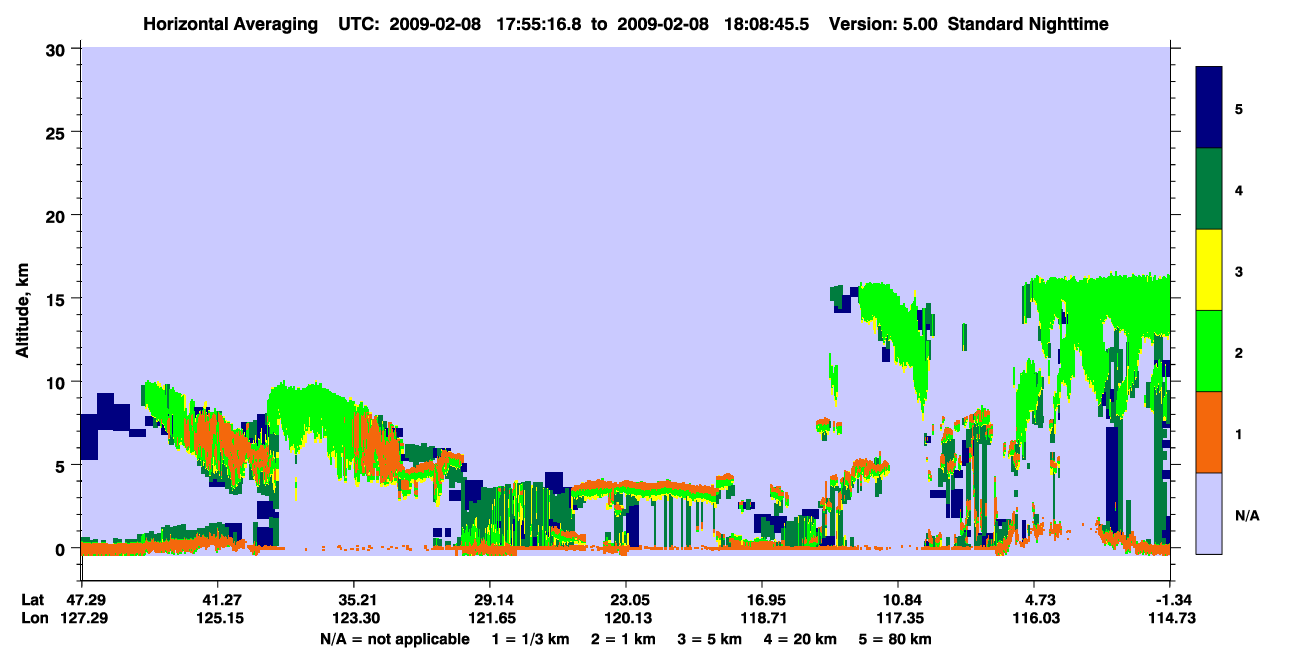Click the dark blue level 5 color swatch
This screenshot has height=667, width=1300.
point(1209,108)
